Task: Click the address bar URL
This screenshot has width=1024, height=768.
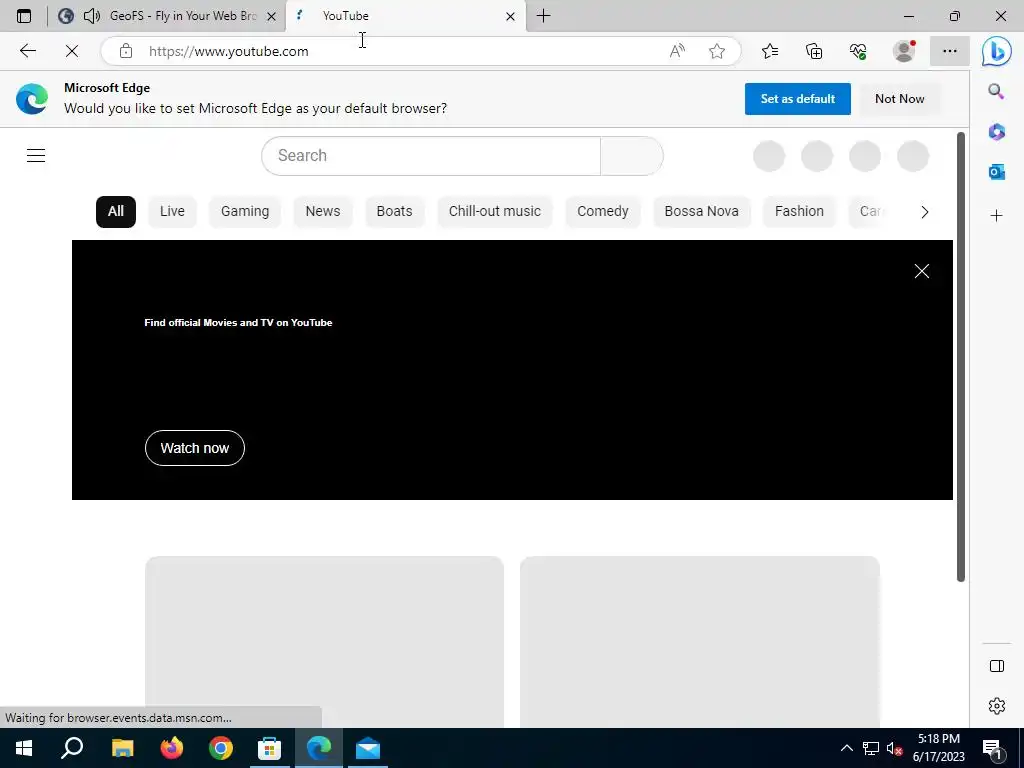Action: (x=228, y=51)
